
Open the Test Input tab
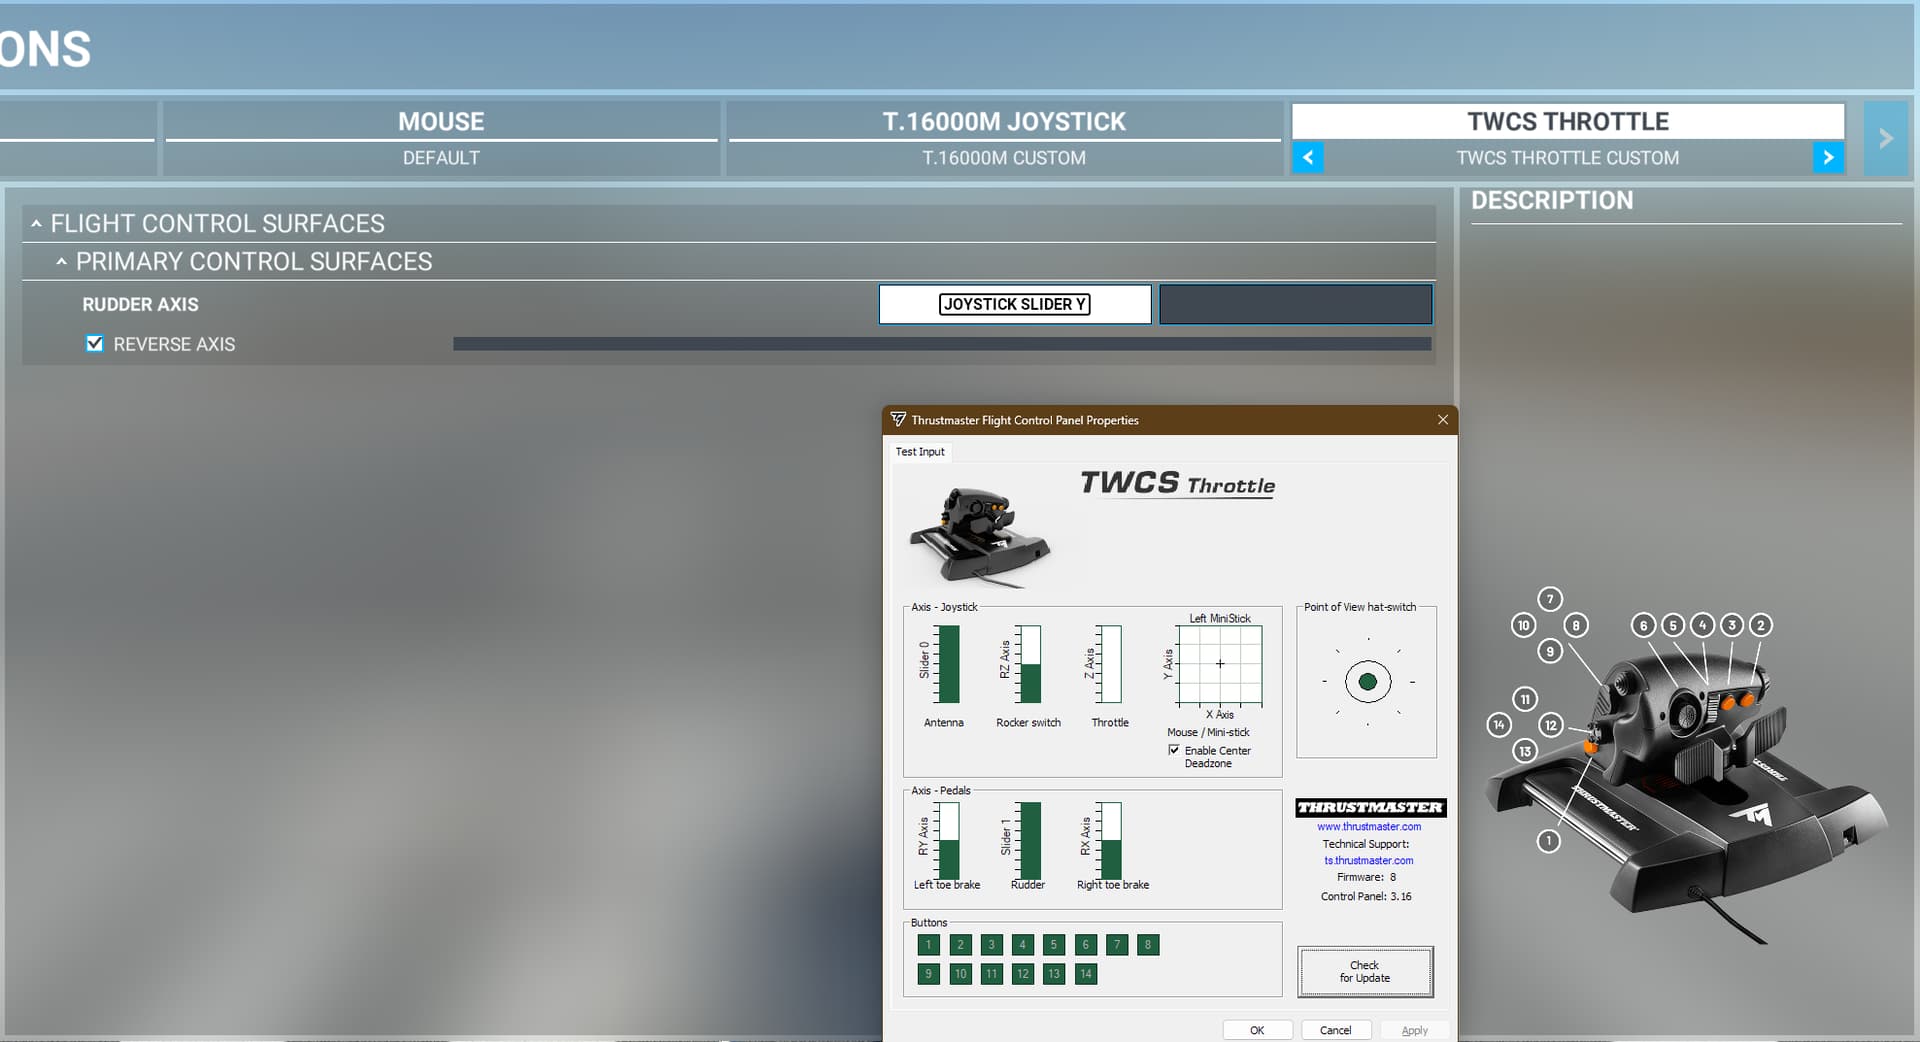tap(919, 452)
